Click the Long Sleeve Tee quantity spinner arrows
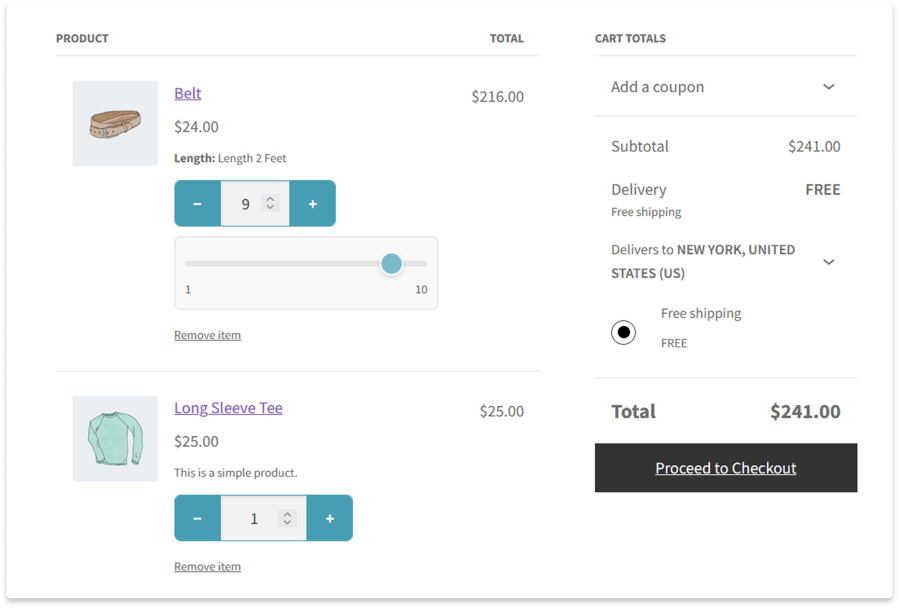 coord(287,518)
